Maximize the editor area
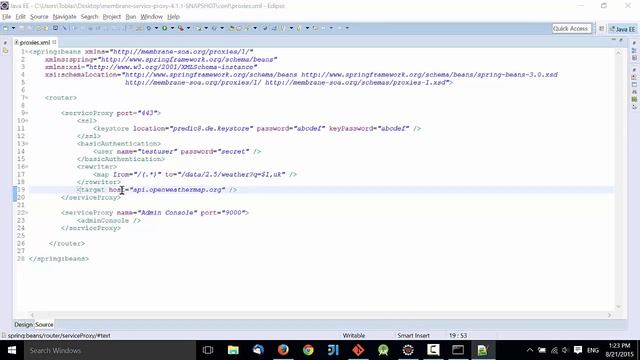Image resolution: width=640 pixels, height=360 pixels. [x=621, y=40]
